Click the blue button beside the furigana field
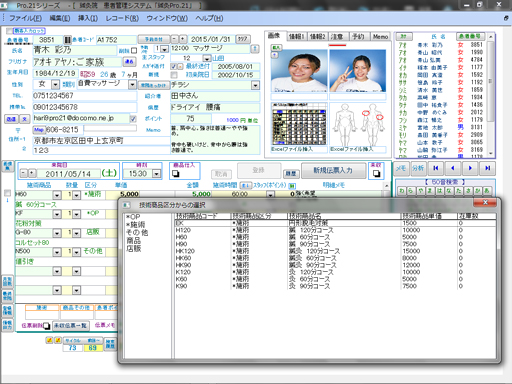Viewport: 512px width, 384px height. pos(129,61)
